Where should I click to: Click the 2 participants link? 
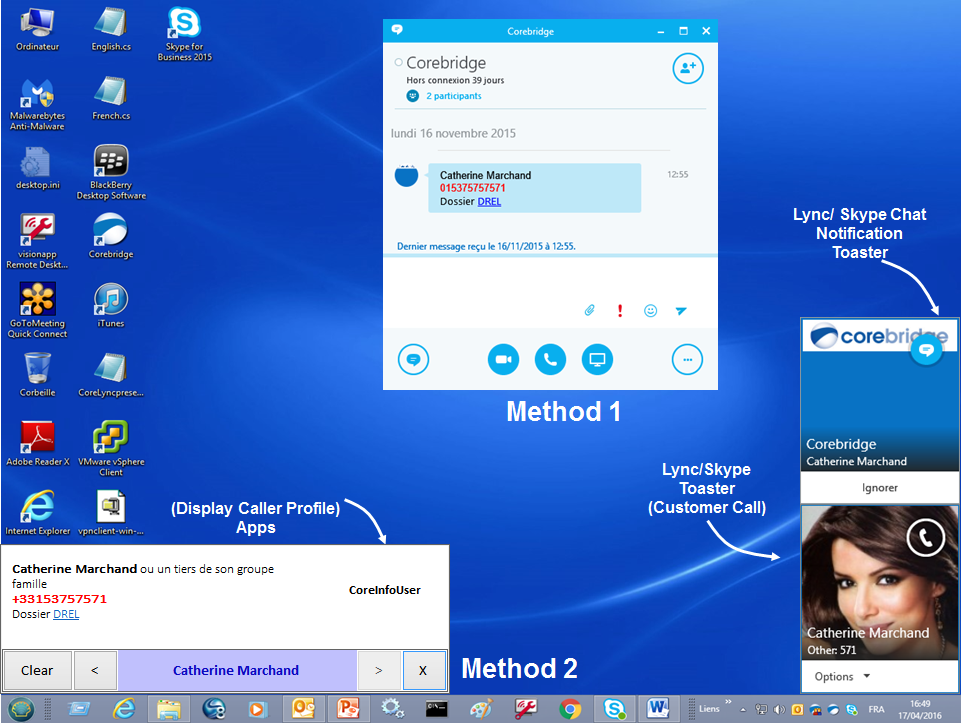point(454,96)
